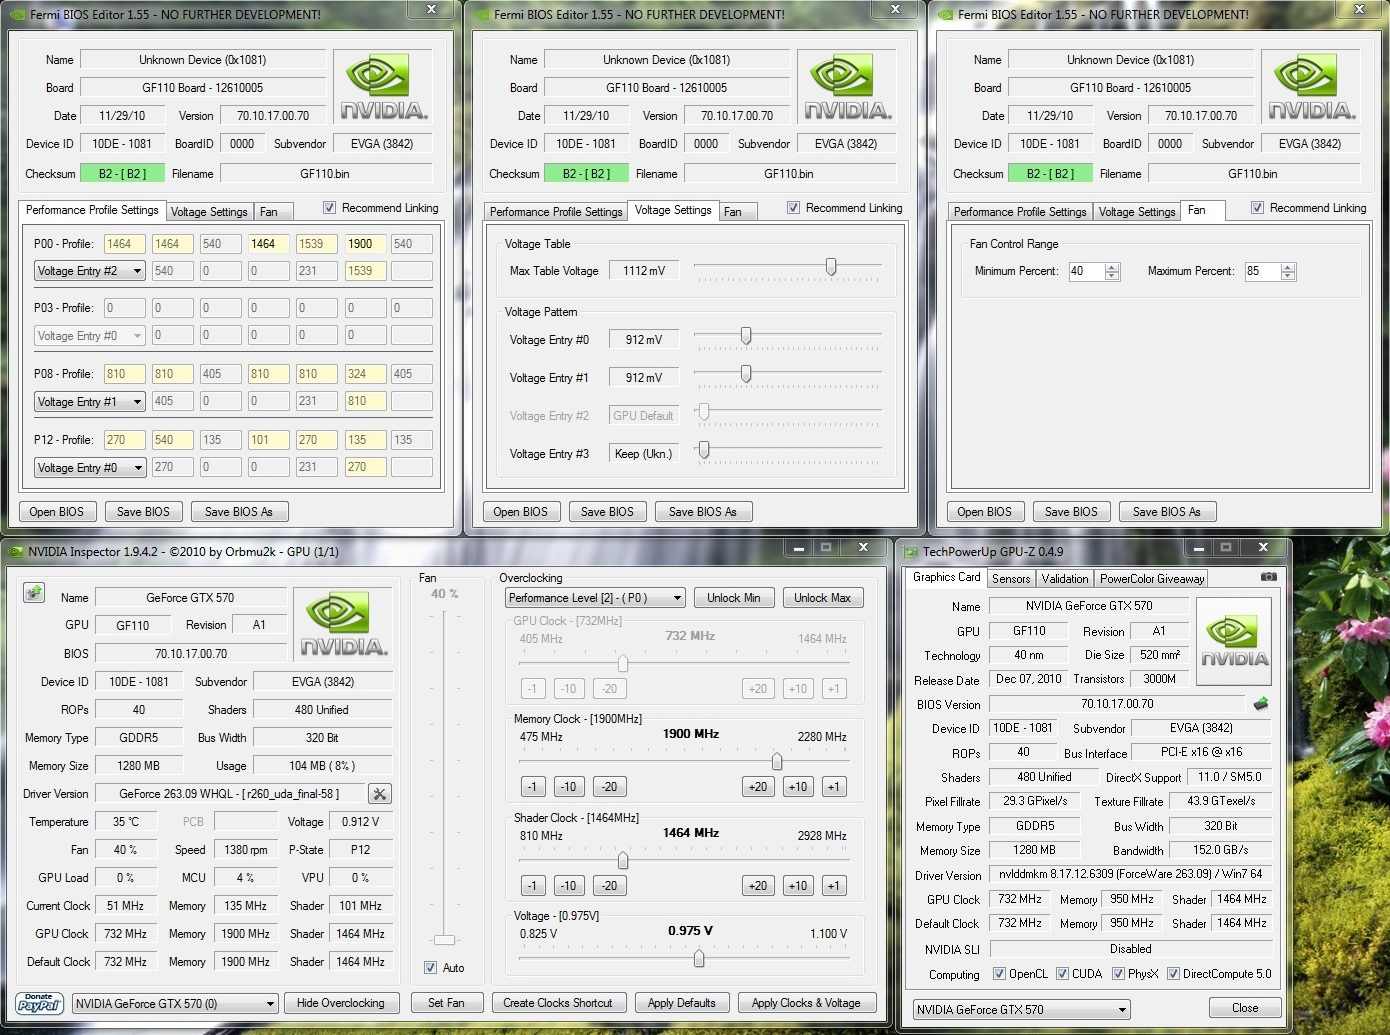Click NVIDIA Inspector title bar icon
The height and width of the screenshot is (1035, 1390).
[14, 551]
